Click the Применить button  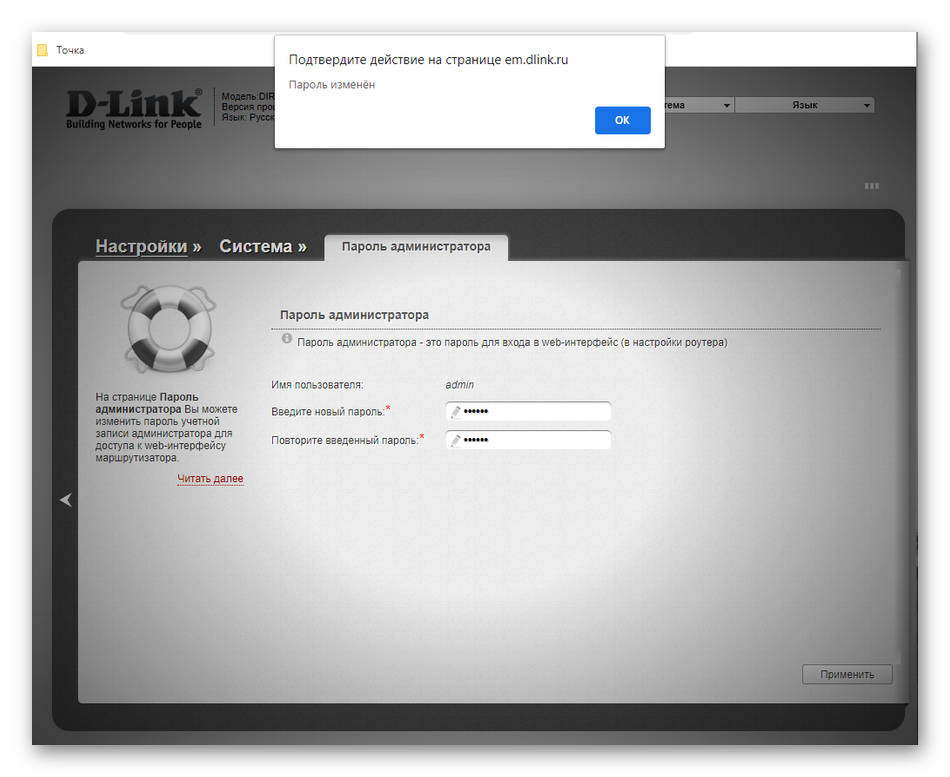tap(847, 674)
